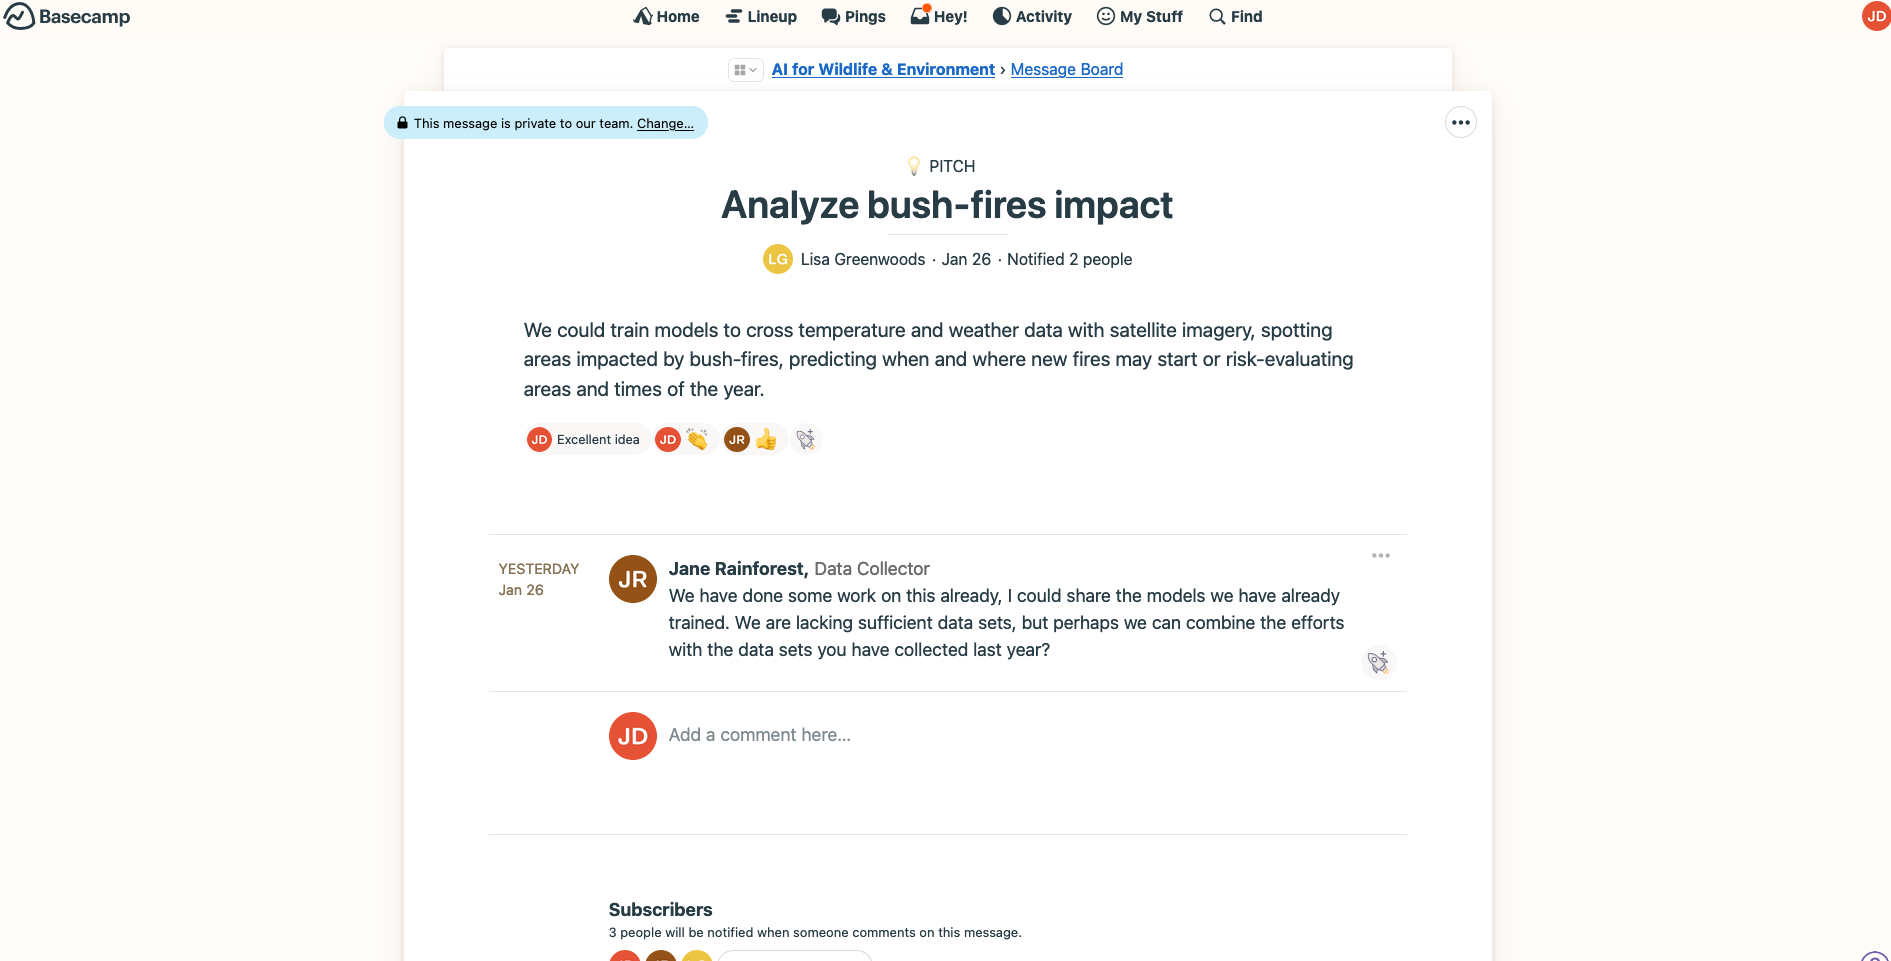Toggle the thumbs-up boost by JR
This screenshot has height=961, width=1891.
click(x=766, y=439)
